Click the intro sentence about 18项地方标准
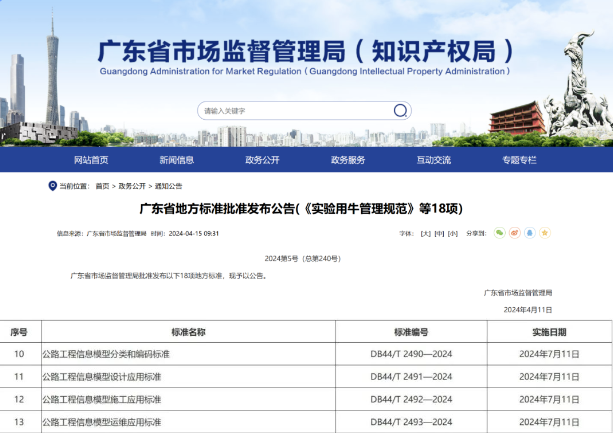613x433 pixels. 169,276
